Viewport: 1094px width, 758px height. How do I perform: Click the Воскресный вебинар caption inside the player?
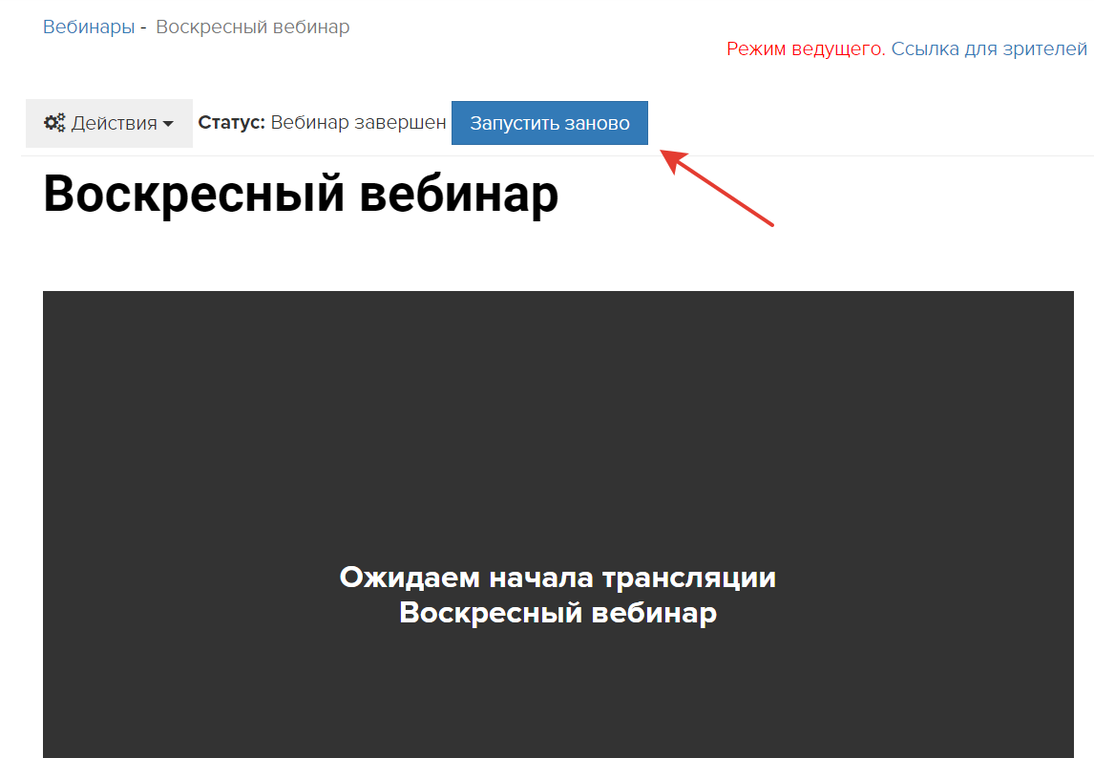point(557,612)
